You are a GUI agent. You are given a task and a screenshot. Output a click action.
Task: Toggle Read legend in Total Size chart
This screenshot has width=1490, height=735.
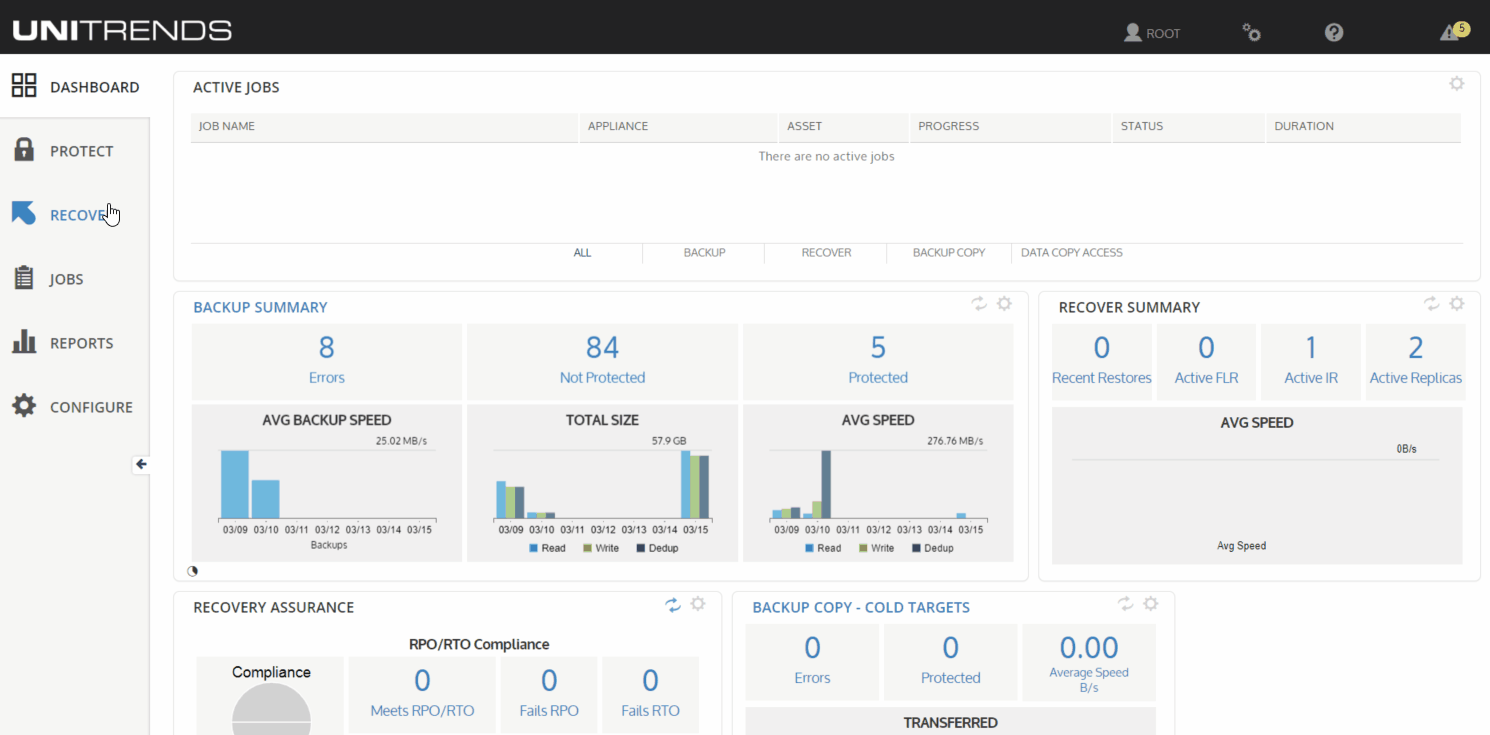547,548
